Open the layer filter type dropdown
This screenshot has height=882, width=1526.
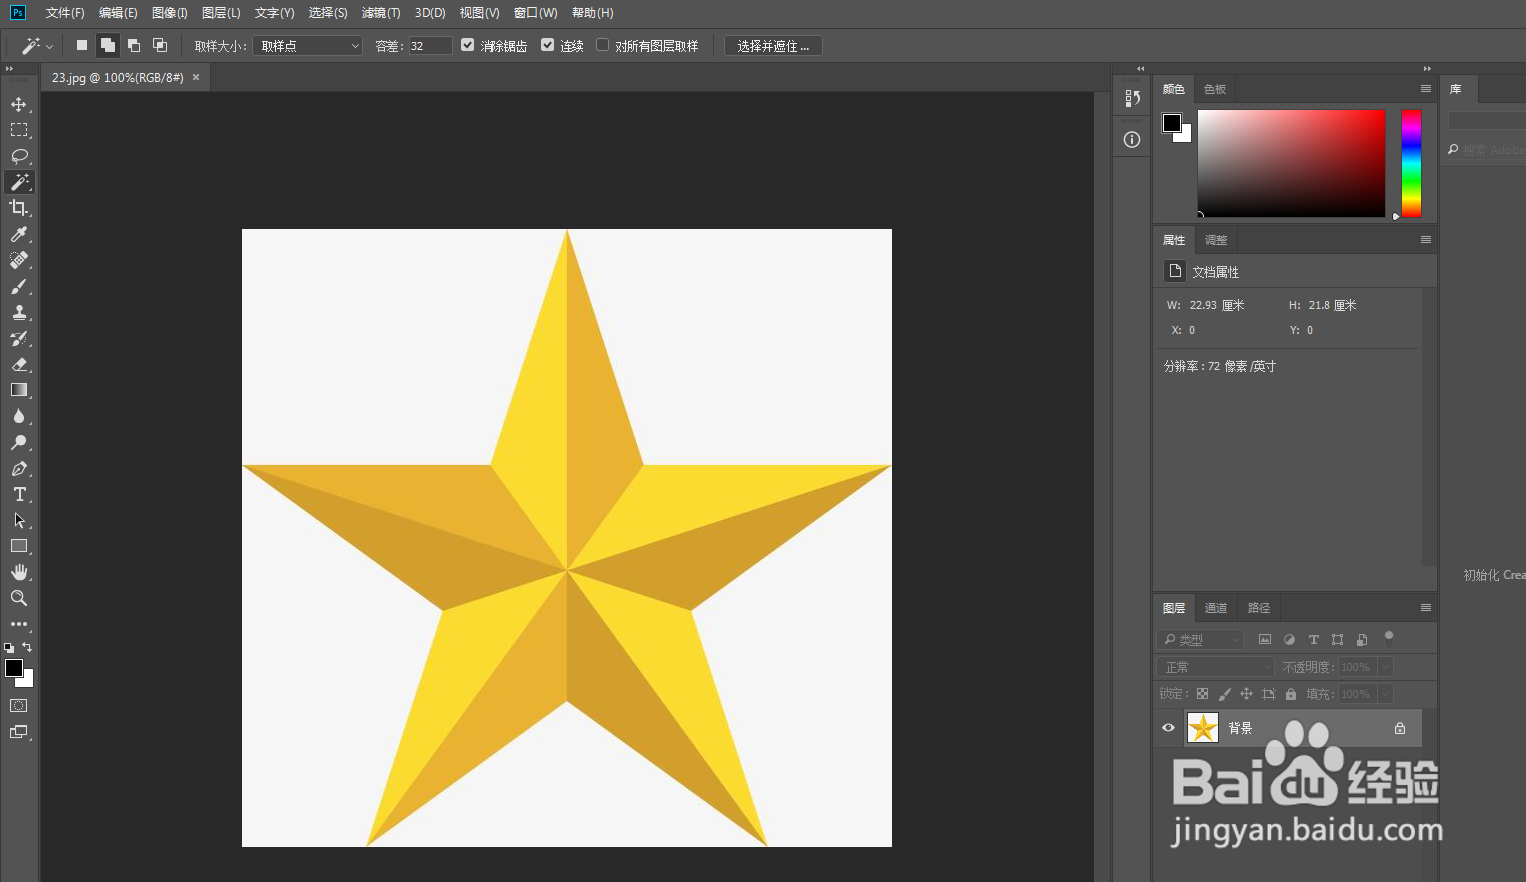pos(1201,640)
